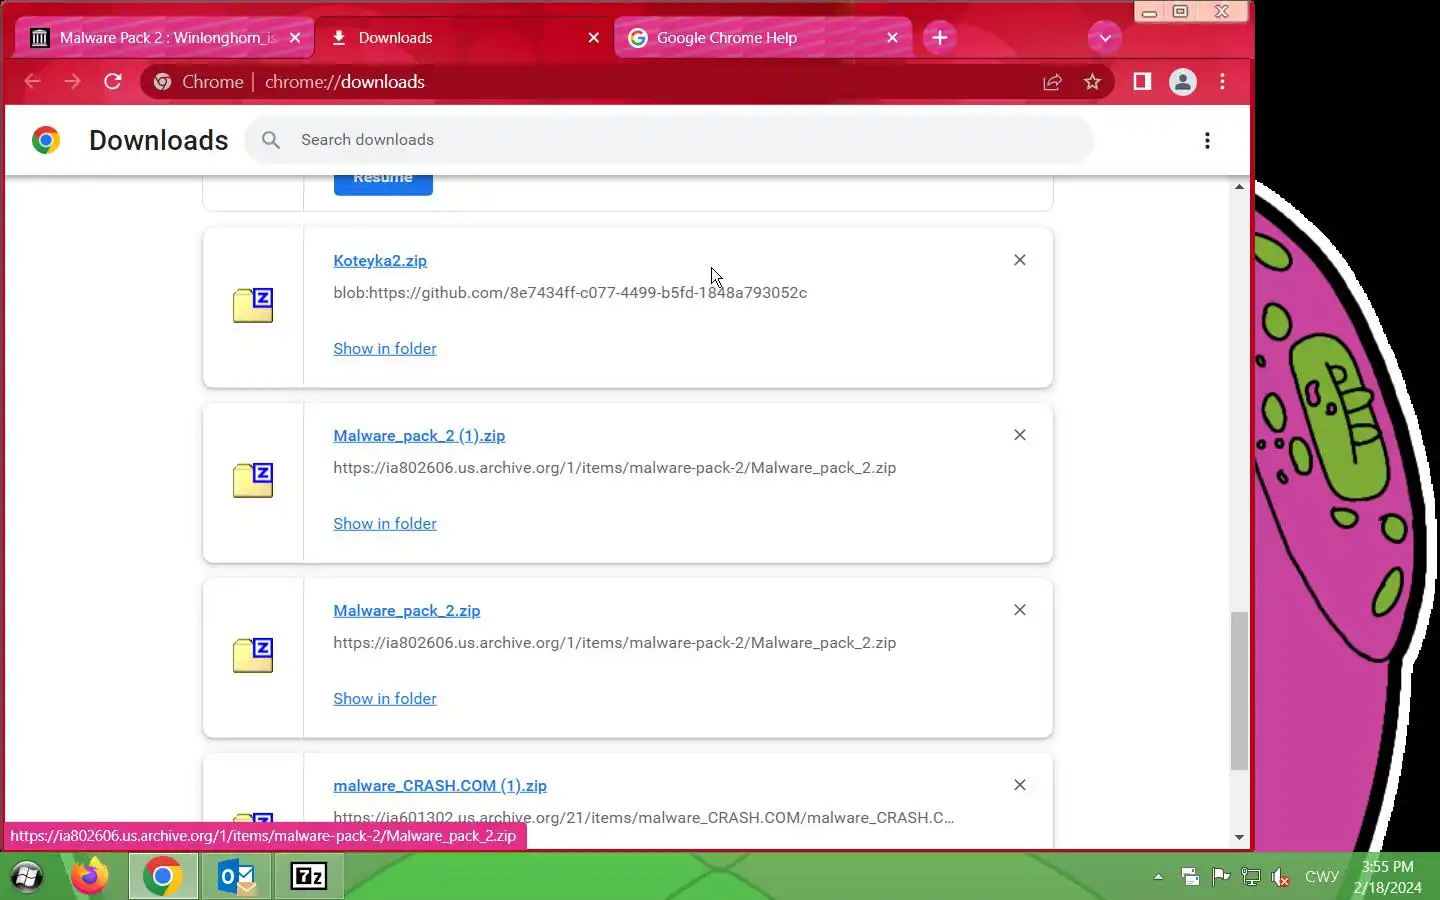This screenshot has width=1440, height=900.
Task: Go forward with the forward arrow
Action: 72,82
